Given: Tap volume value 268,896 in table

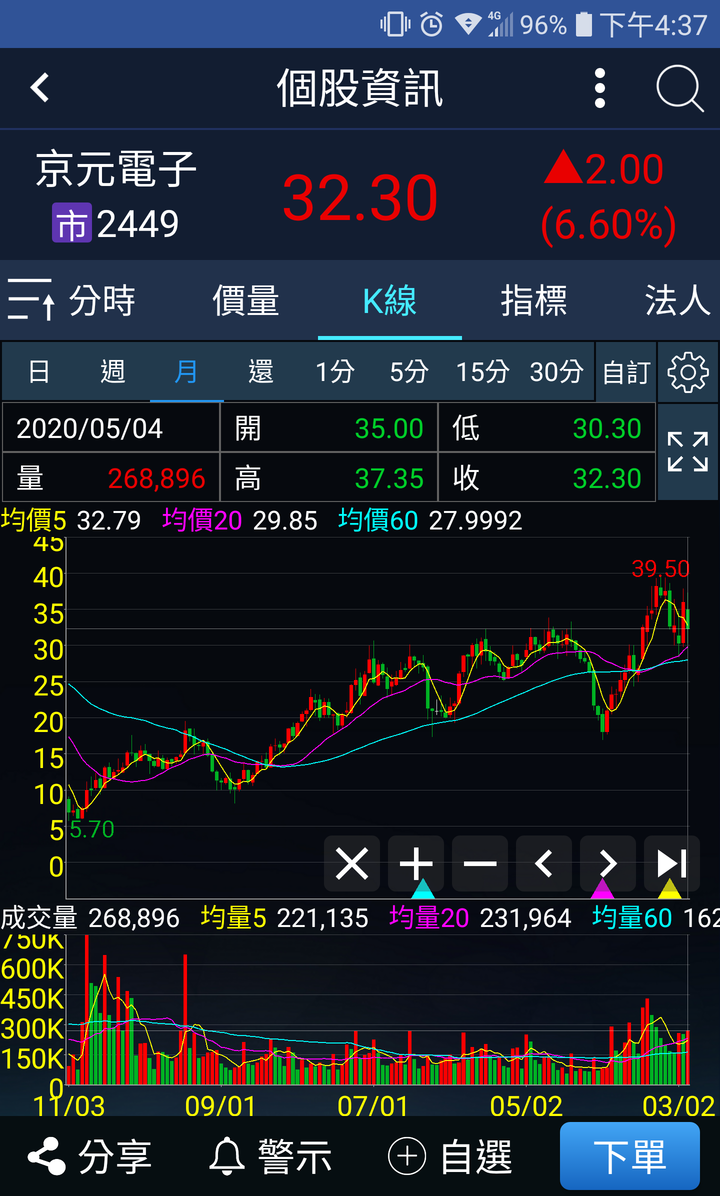Looking at the screenshot, I should (x=156, y=479).
